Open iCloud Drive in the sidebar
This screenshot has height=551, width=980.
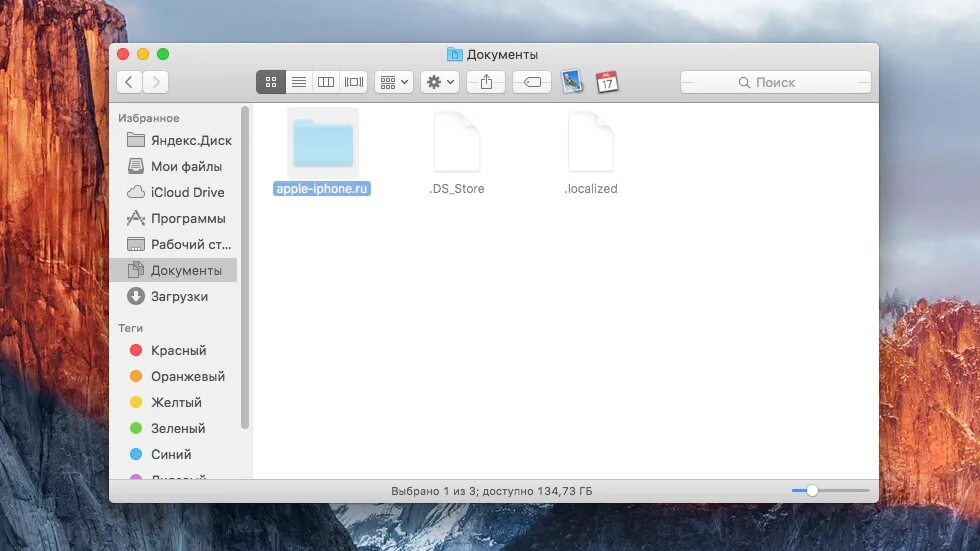[173, 192]
